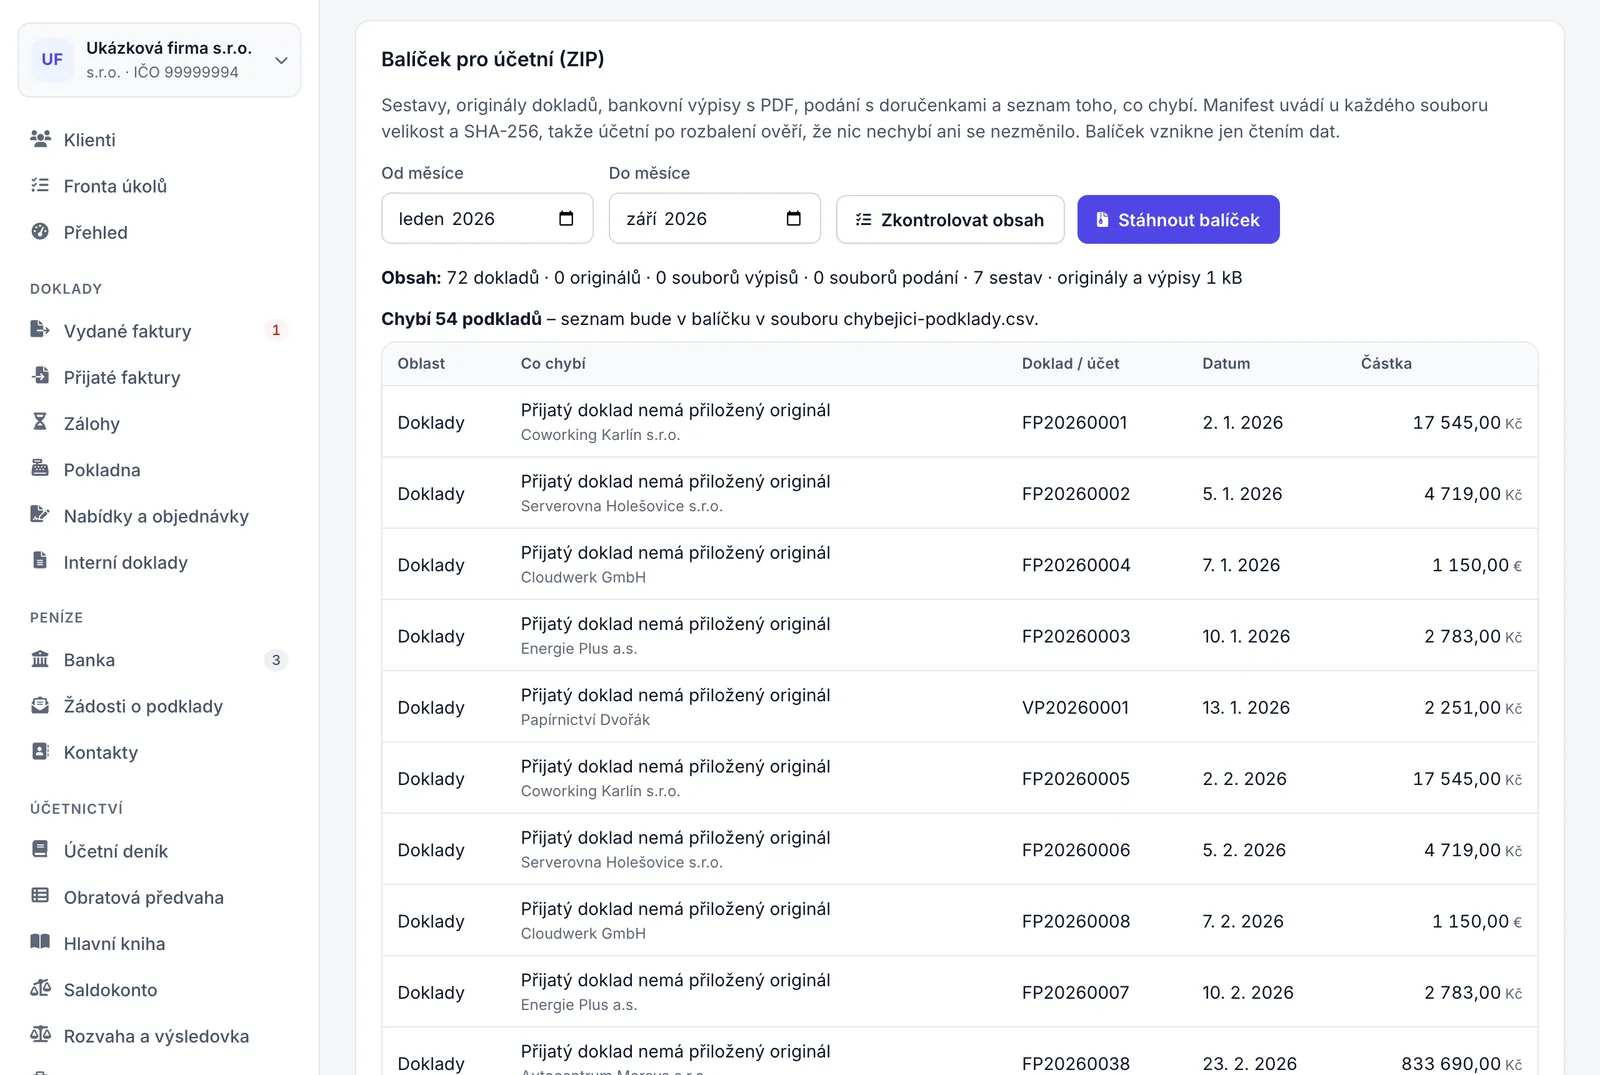Click the Stáhnout balíček button

coord(1178,219)
